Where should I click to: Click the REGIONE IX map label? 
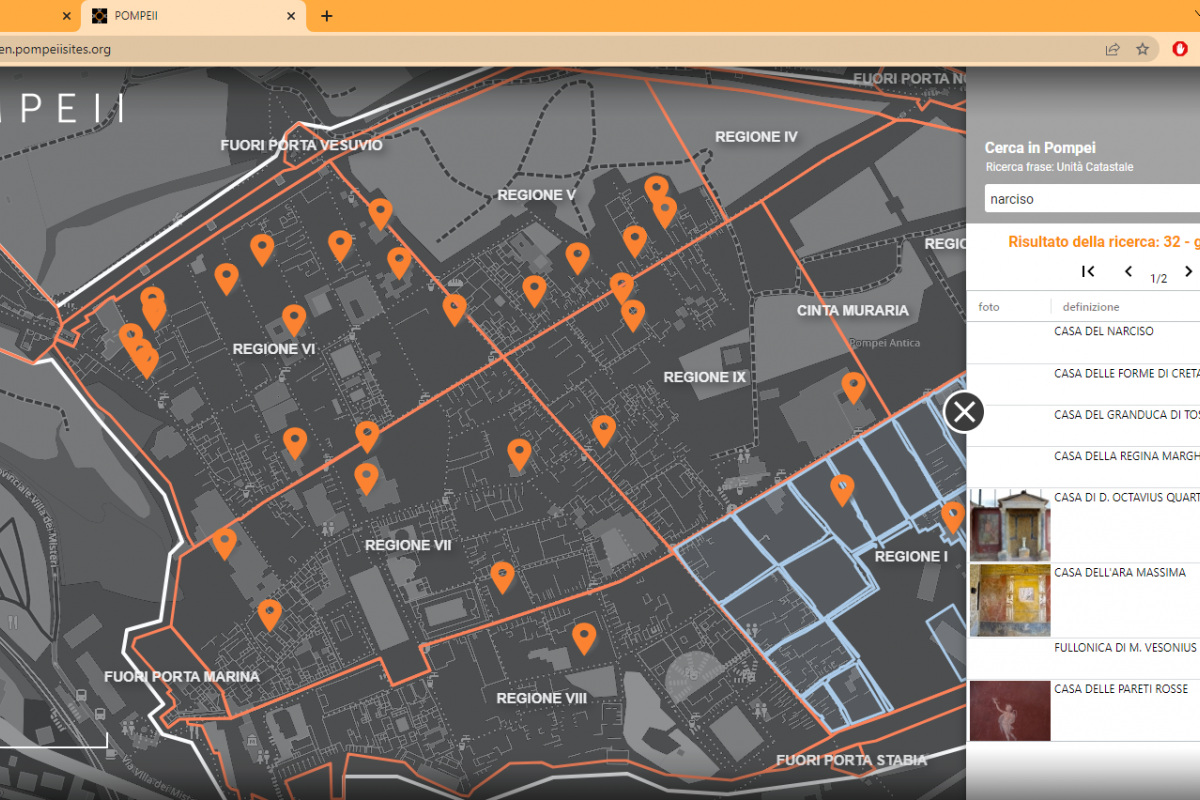(704, 377)
